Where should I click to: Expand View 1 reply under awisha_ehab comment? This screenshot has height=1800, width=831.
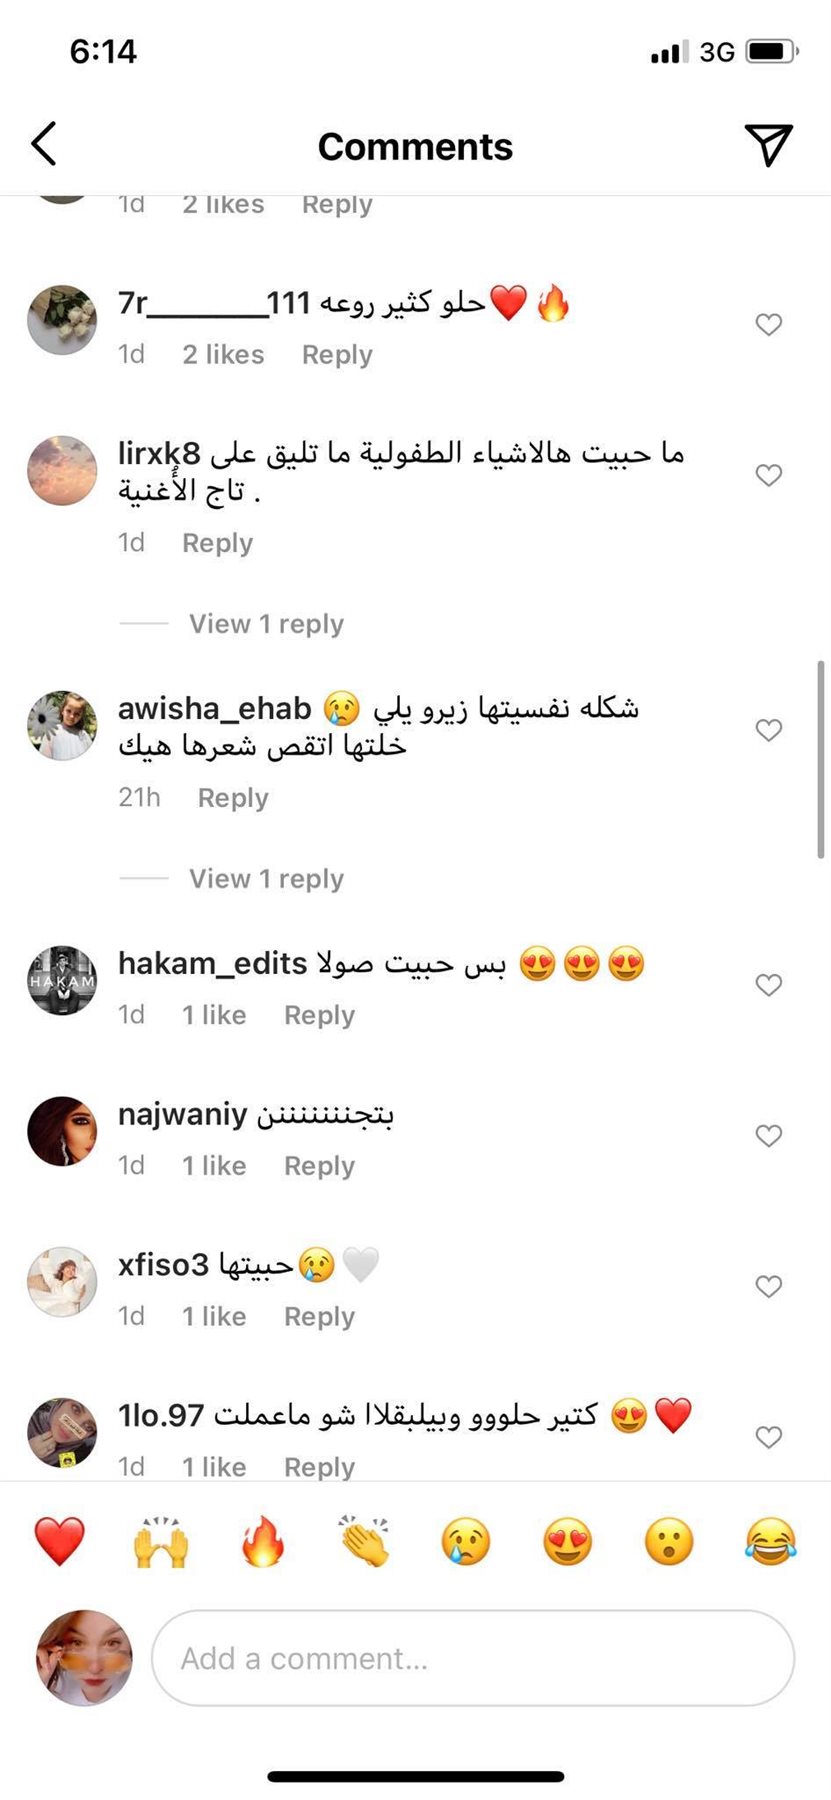[266, 879]
